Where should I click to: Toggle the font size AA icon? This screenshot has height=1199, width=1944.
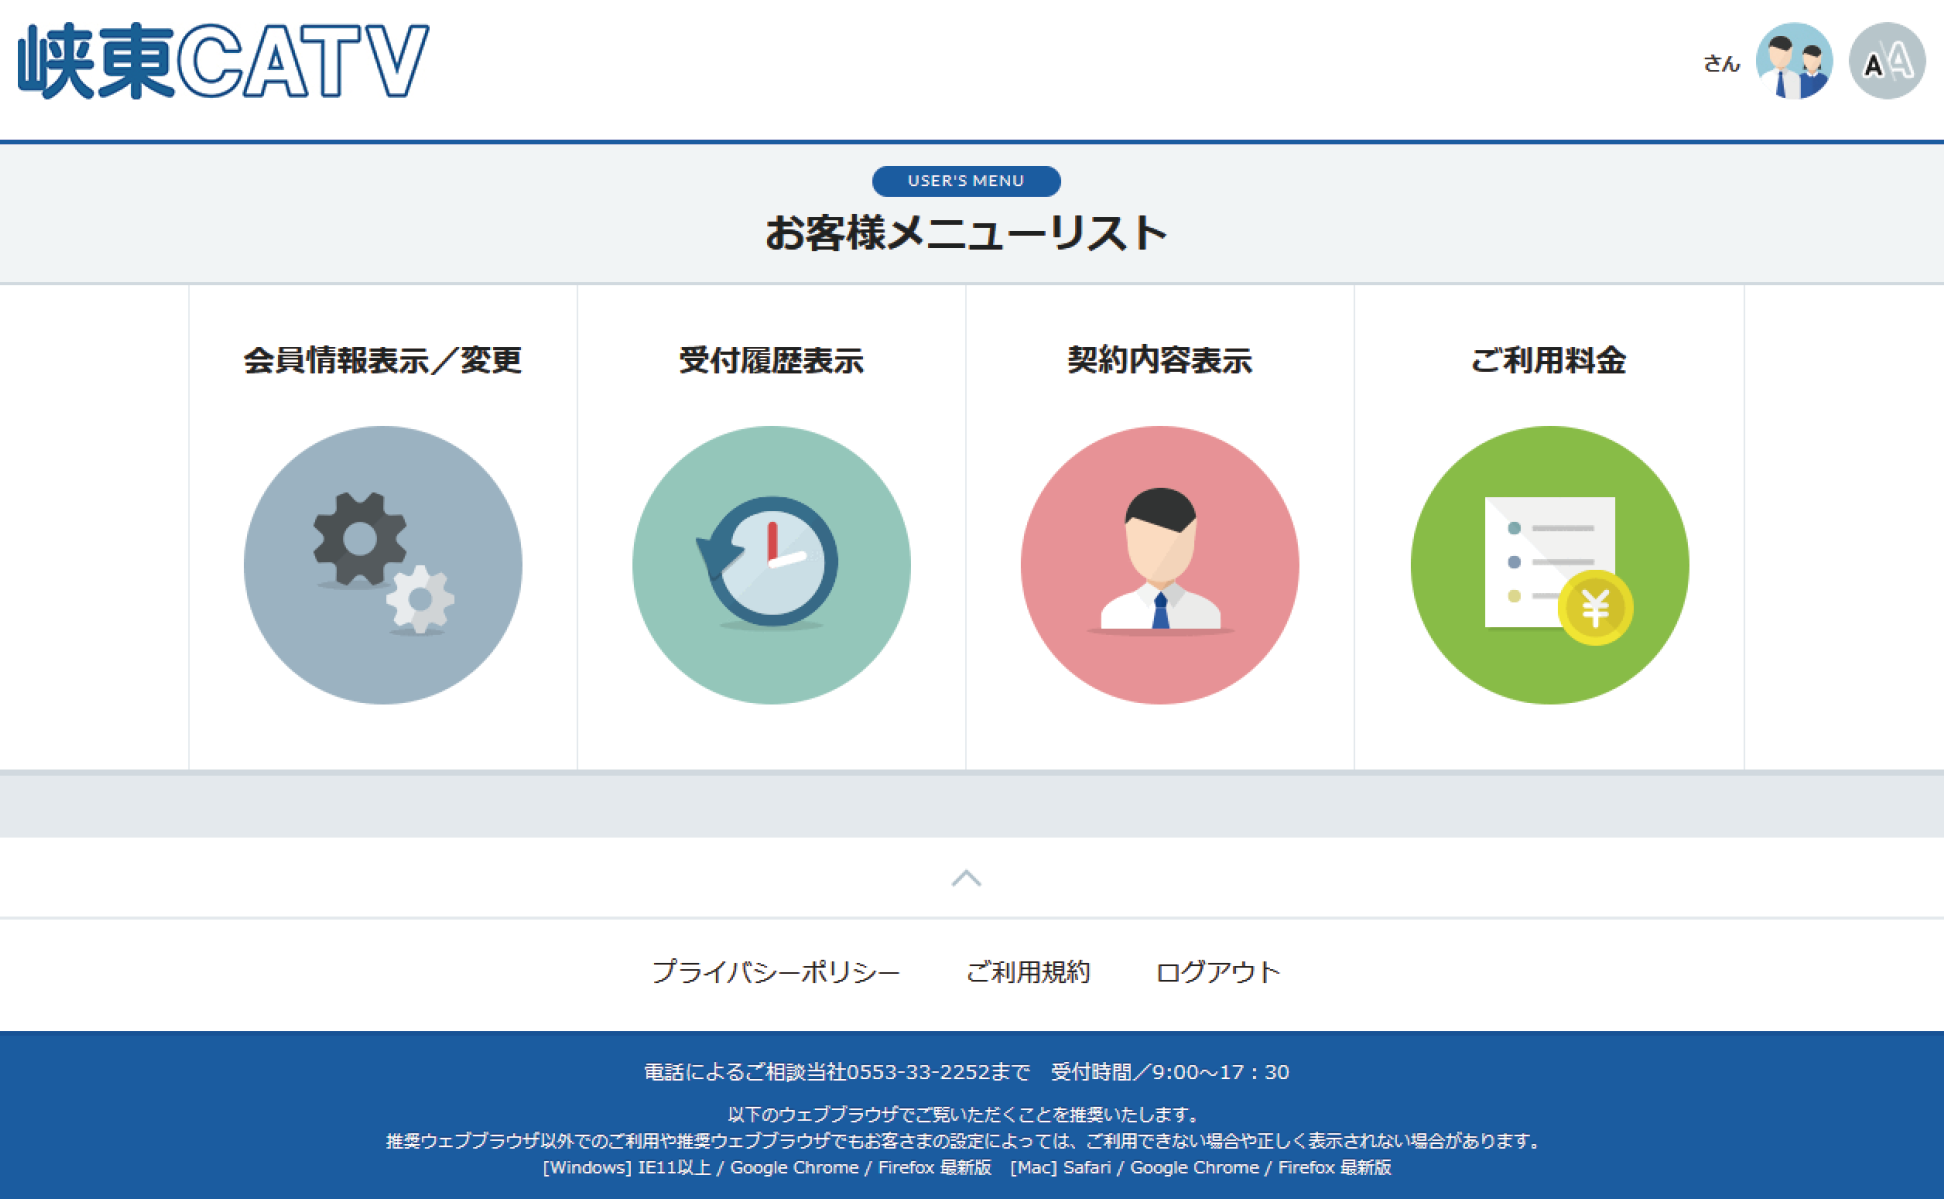1887,62
